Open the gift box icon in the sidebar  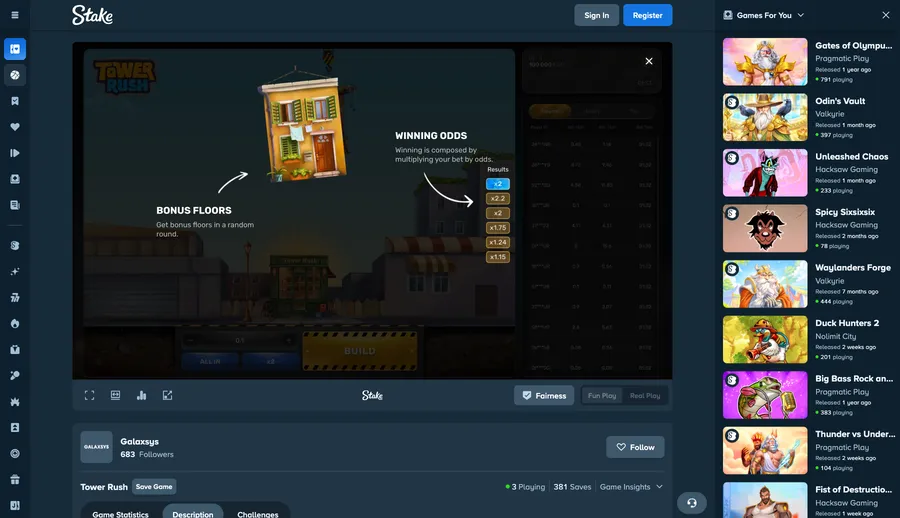[x=15, y=480]
